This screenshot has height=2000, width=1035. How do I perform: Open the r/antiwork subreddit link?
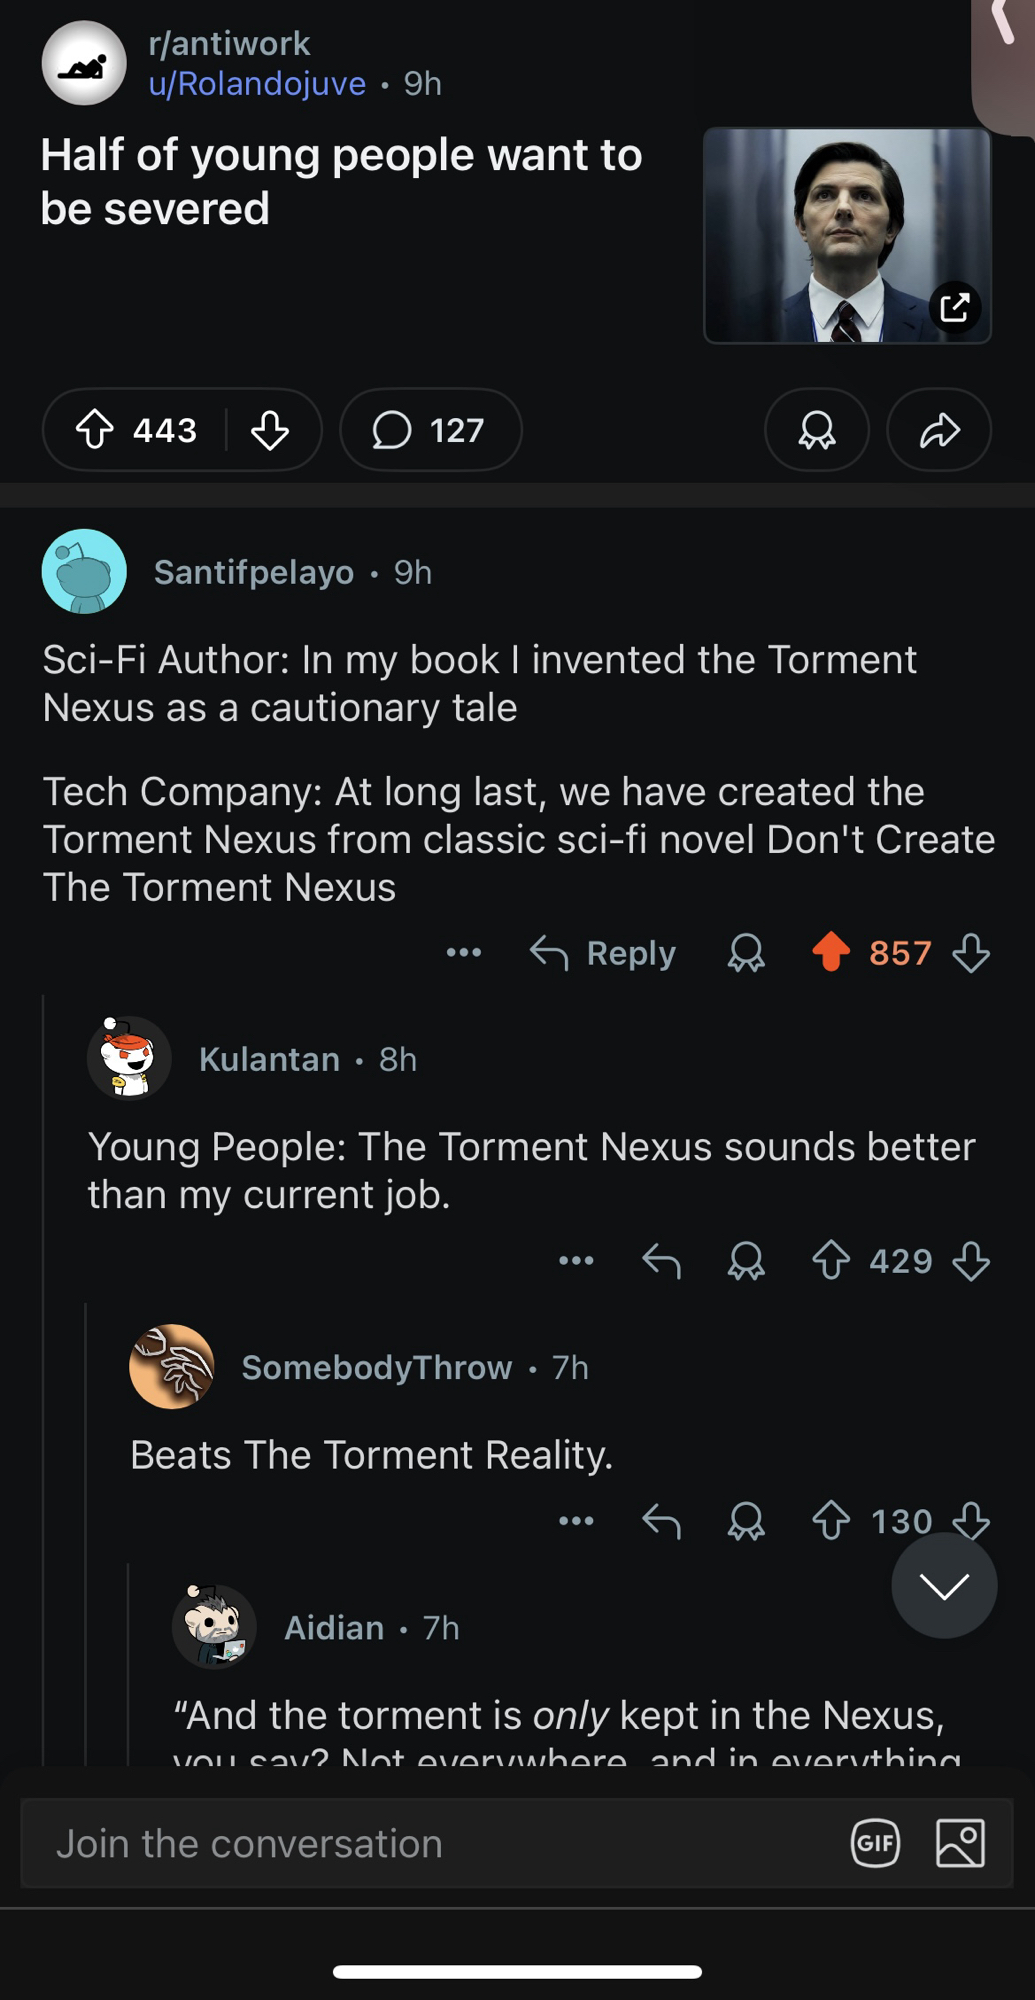click(x=229, y=43)
